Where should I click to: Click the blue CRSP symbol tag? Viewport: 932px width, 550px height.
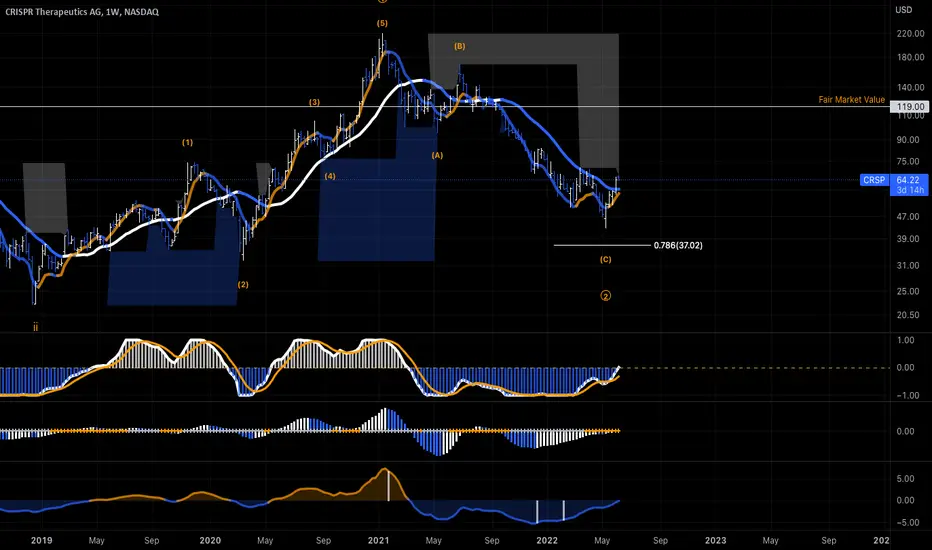874,180
